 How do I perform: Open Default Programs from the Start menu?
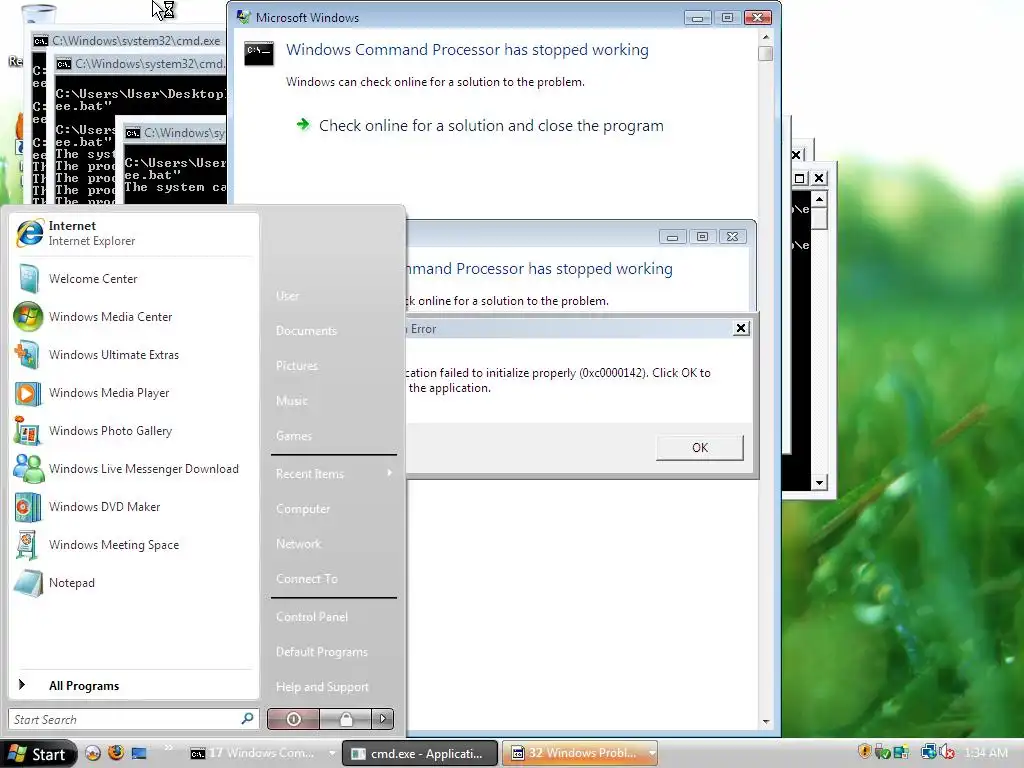(322, 652)
